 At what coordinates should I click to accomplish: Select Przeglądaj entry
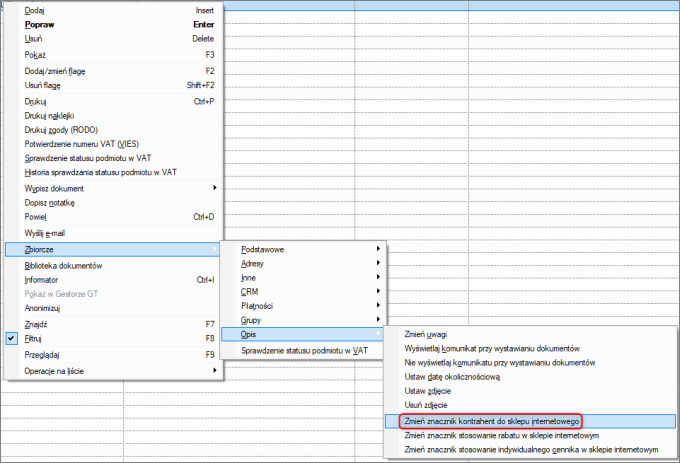tap(113, 355)
